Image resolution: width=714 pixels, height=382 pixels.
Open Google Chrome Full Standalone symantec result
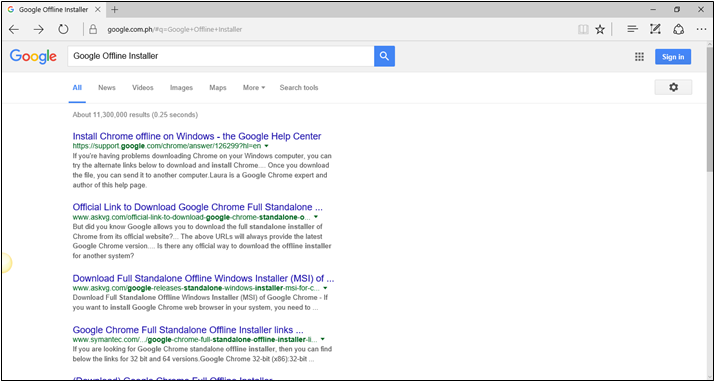click(x=188, y=330)
